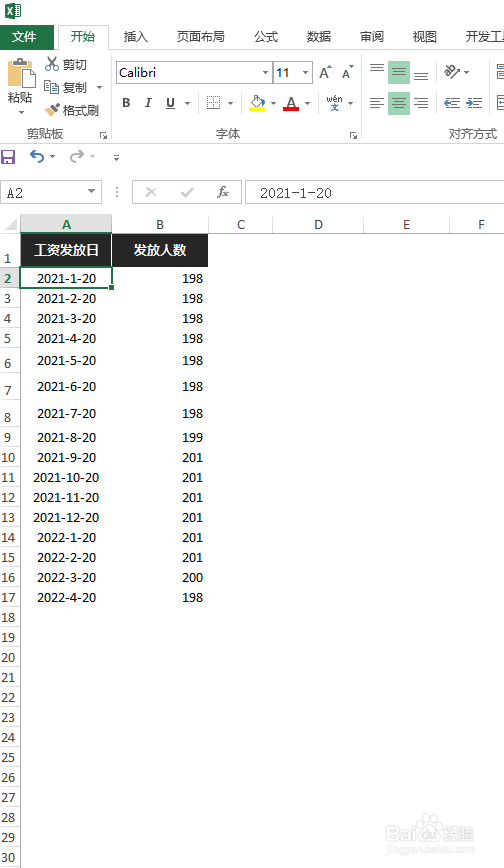Decrease indent icon
Screen dimensions: 504x868
pos(452,103)
